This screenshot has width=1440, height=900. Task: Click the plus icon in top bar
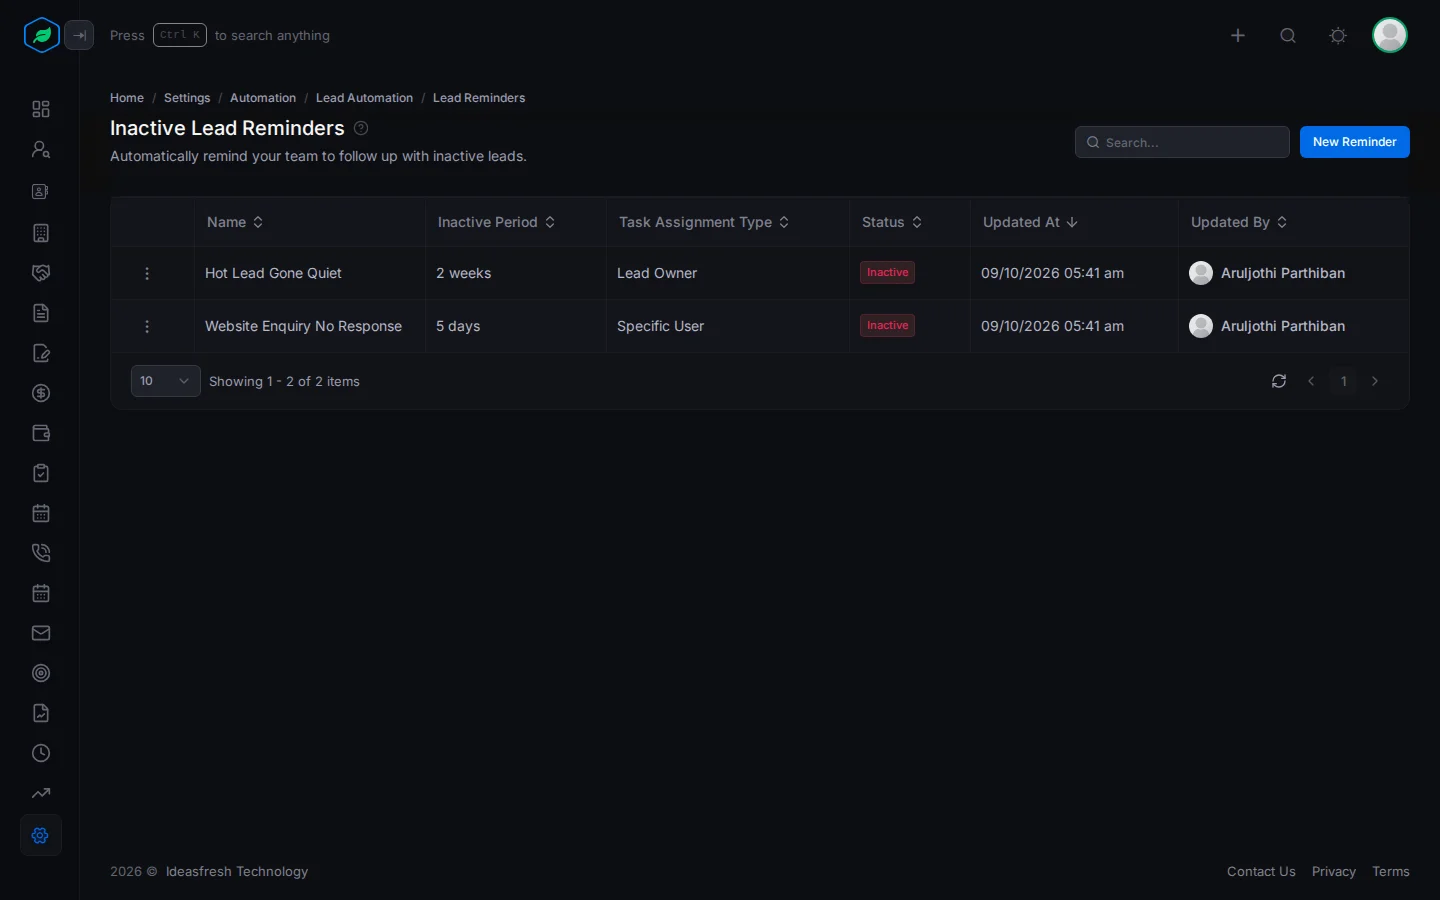click(1238, 36)
